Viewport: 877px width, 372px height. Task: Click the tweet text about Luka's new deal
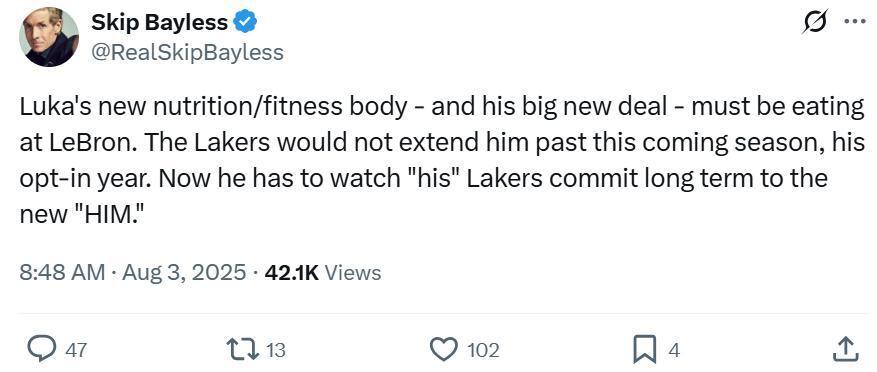(442, 161)
